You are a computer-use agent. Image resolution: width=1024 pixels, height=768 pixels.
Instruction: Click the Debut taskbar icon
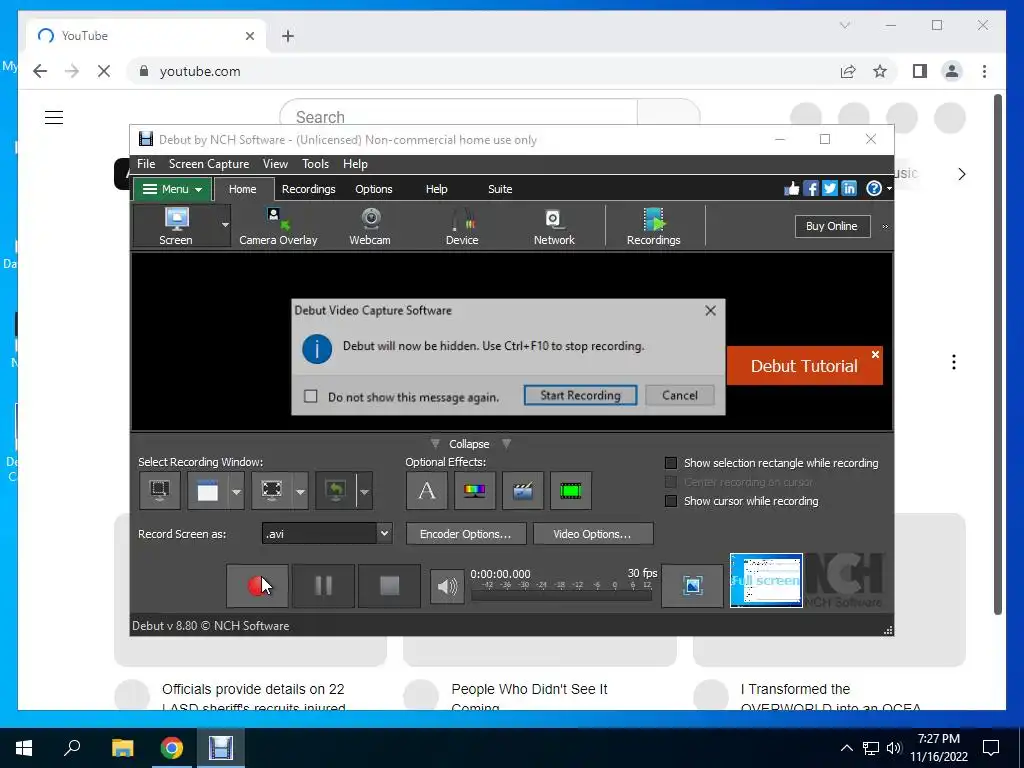point(221,748)
